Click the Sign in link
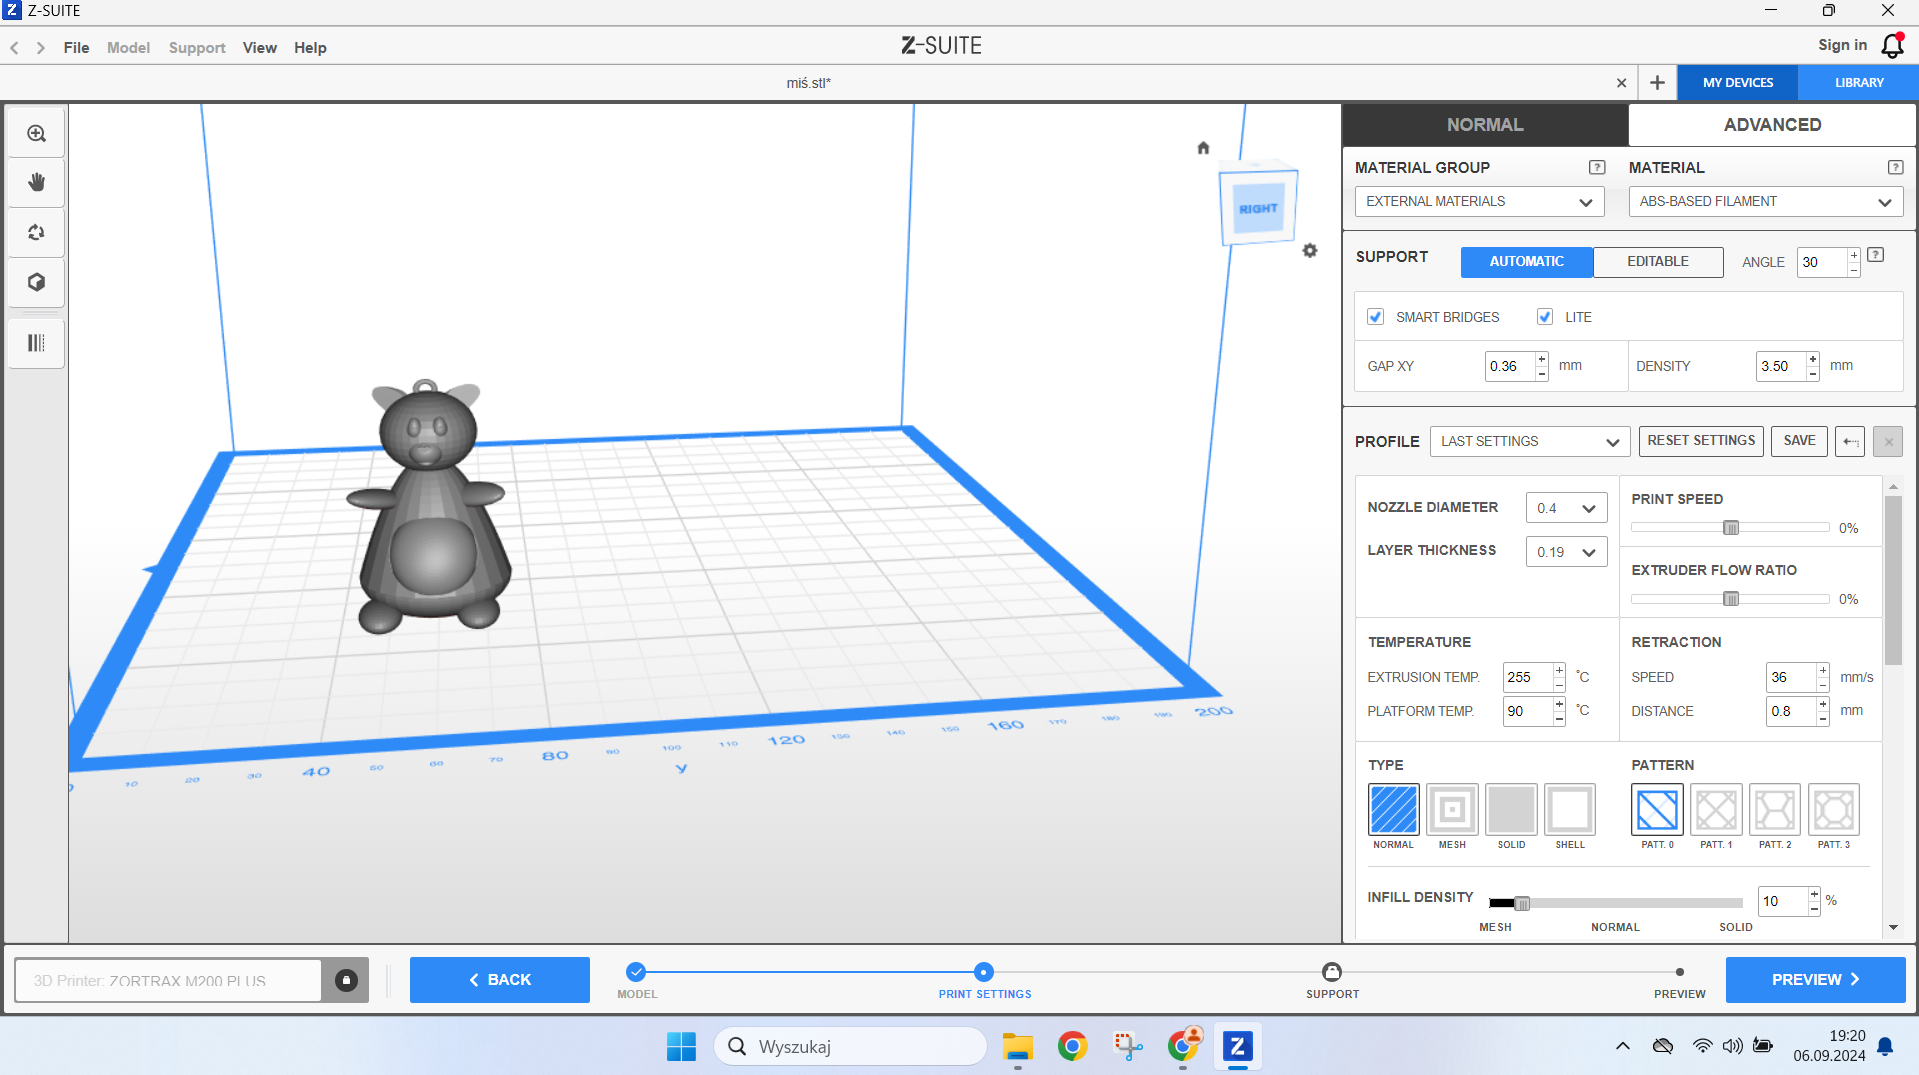 click(x=1842, y=45)
